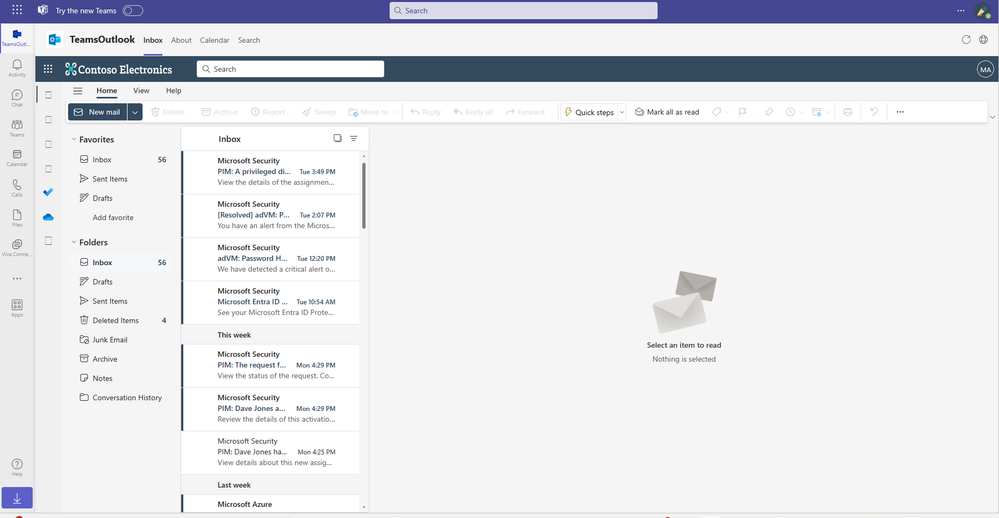
Task: Open the Search tab of TeamsOutlook
Action: (249, 40)
